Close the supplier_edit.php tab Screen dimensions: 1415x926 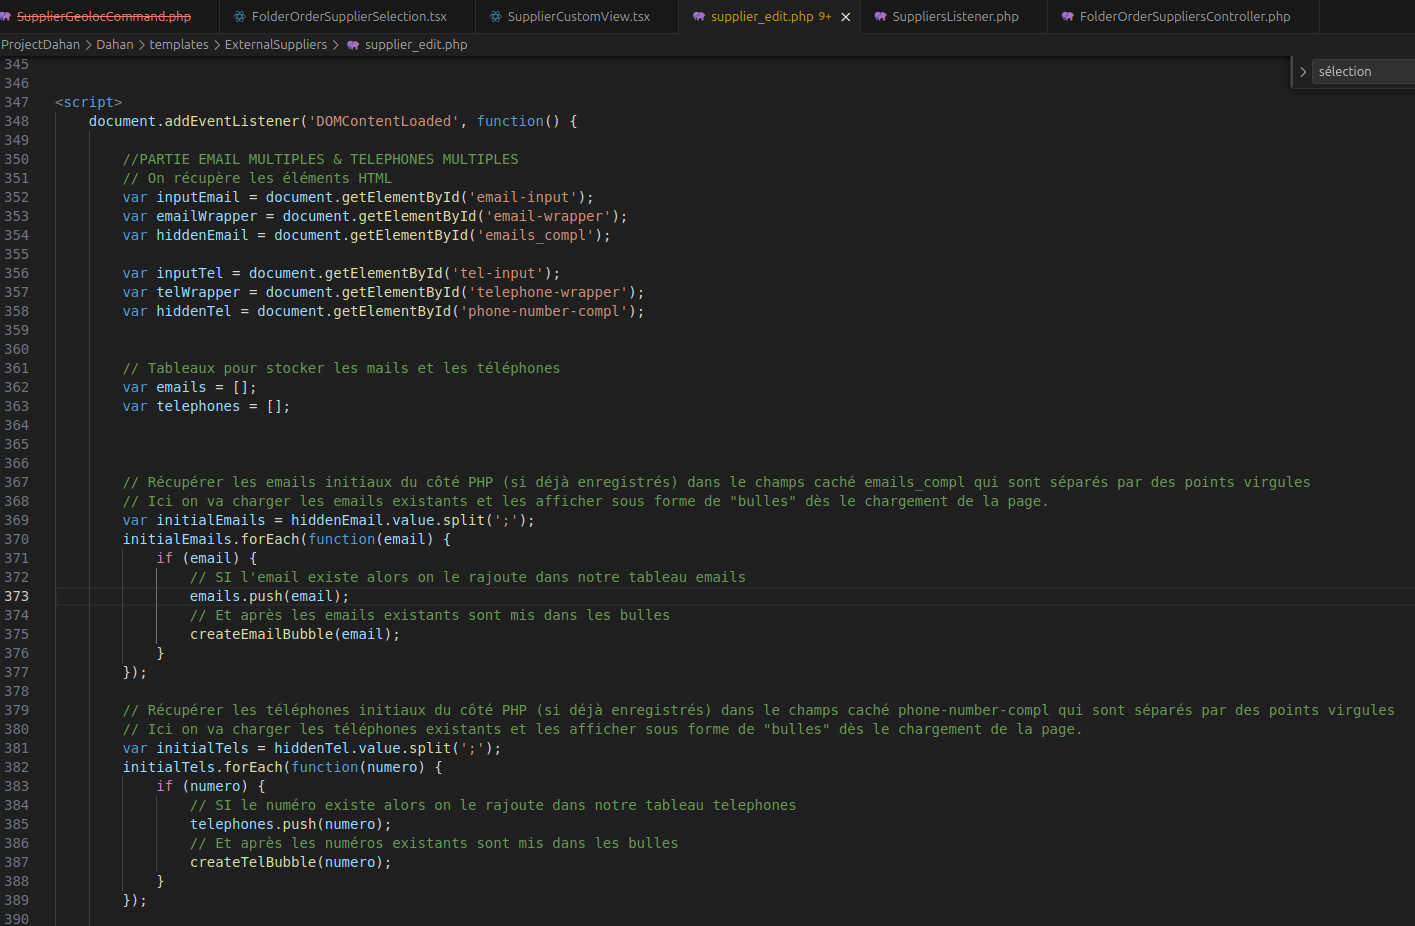click(846, 17)
